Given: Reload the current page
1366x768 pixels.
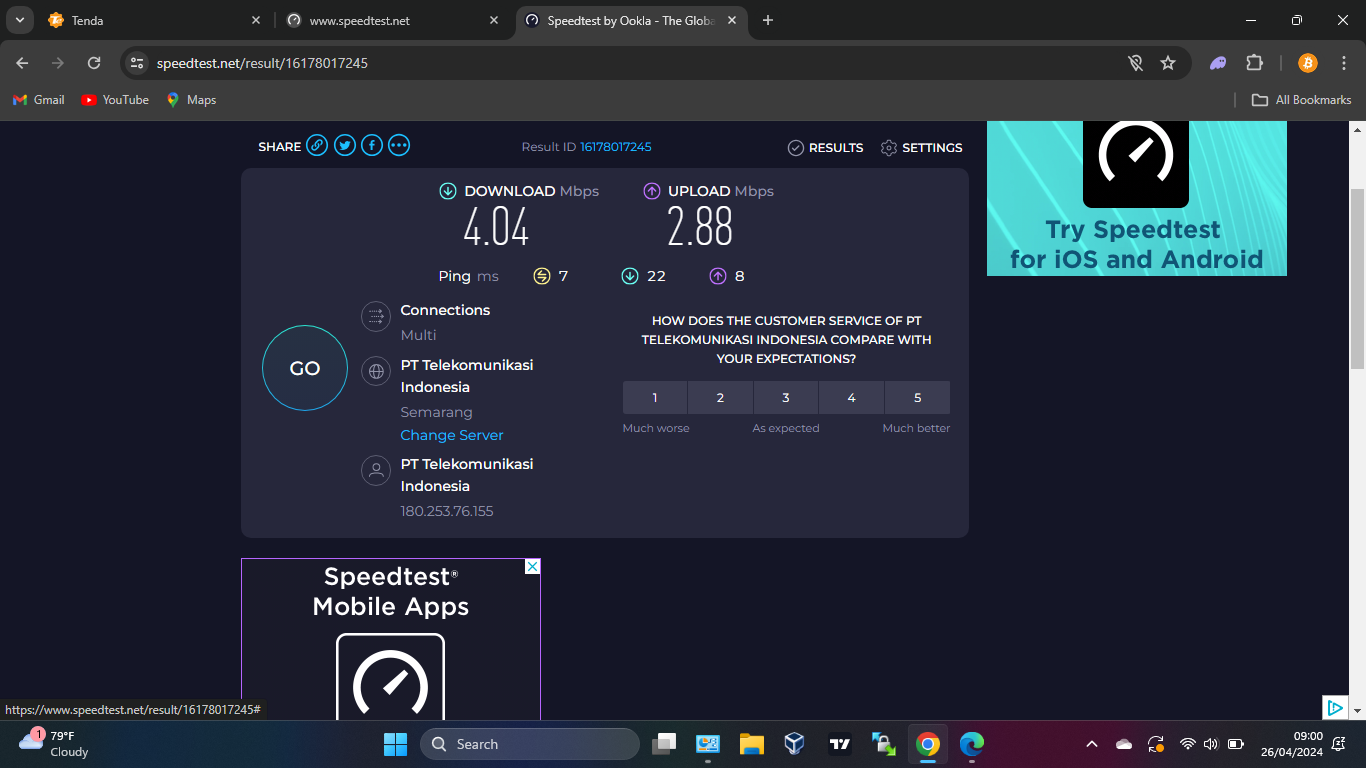Looking at the screenshot, I should 94,63.
